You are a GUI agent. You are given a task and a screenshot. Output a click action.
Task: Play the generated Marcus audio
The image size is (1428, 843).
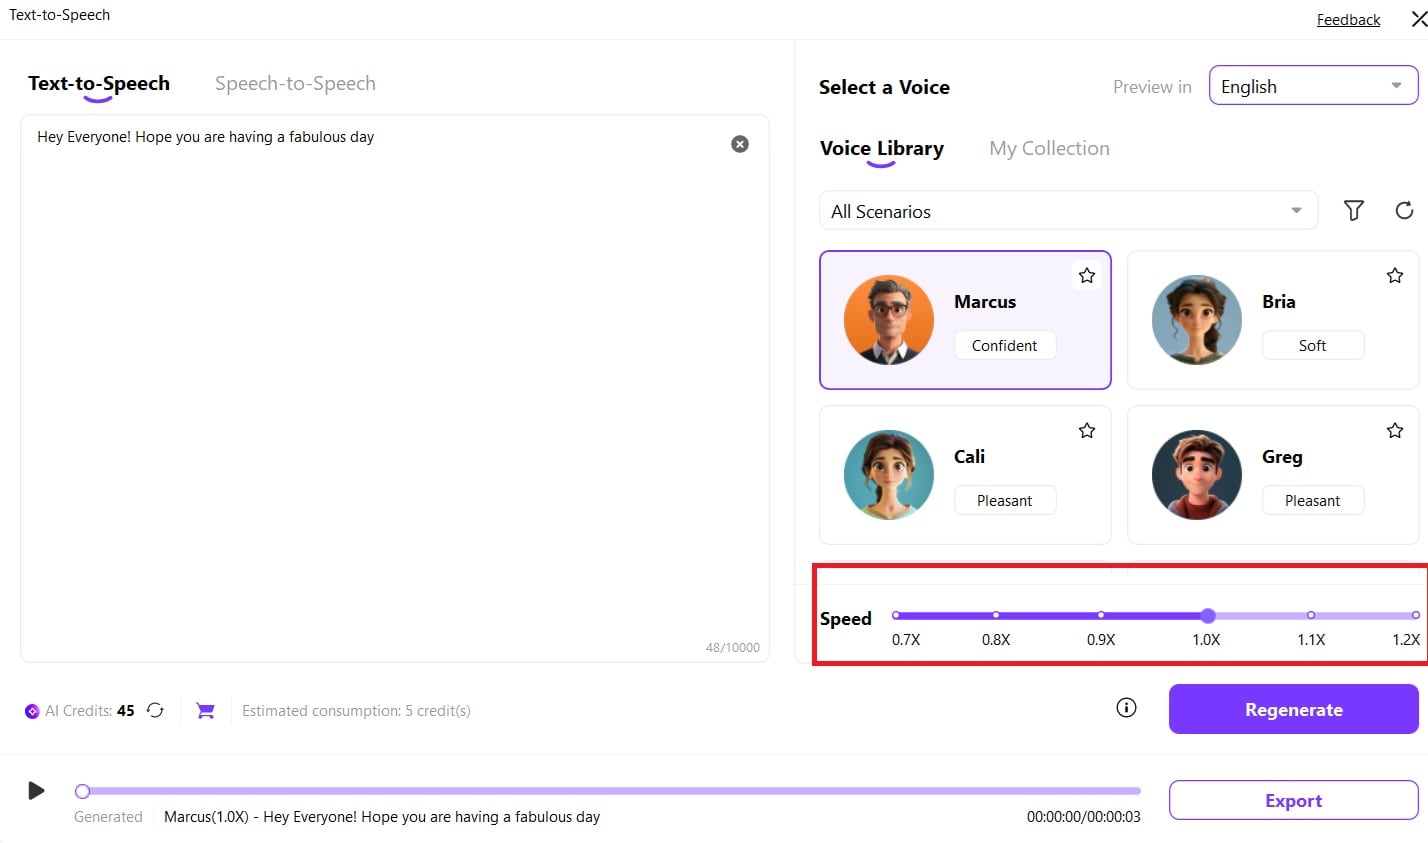pyautogui.click(x=36, y=791)
